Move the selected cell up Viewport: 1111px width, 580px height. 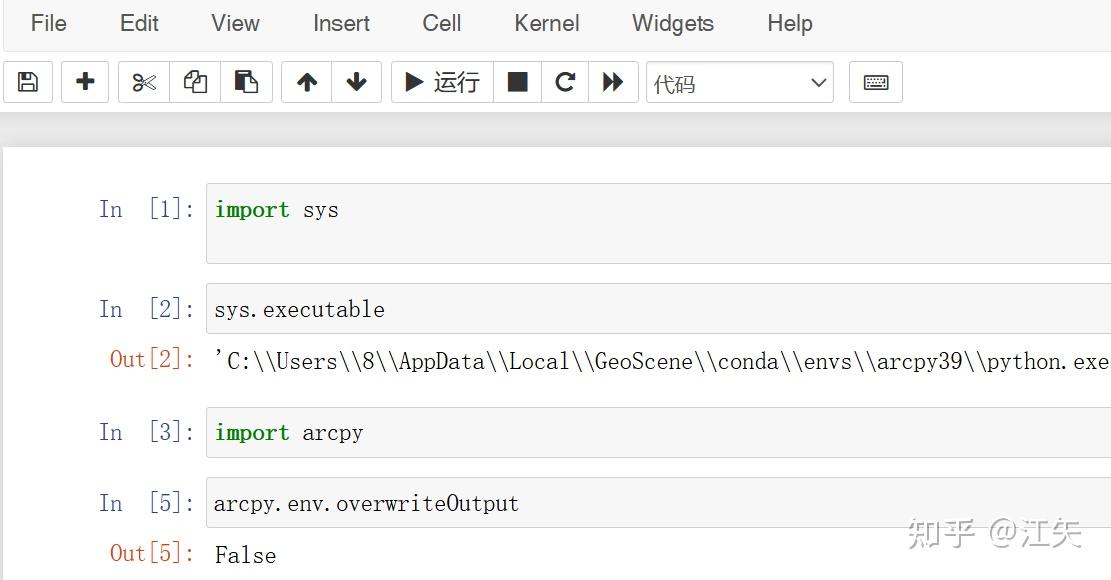[x=307, y=82]
